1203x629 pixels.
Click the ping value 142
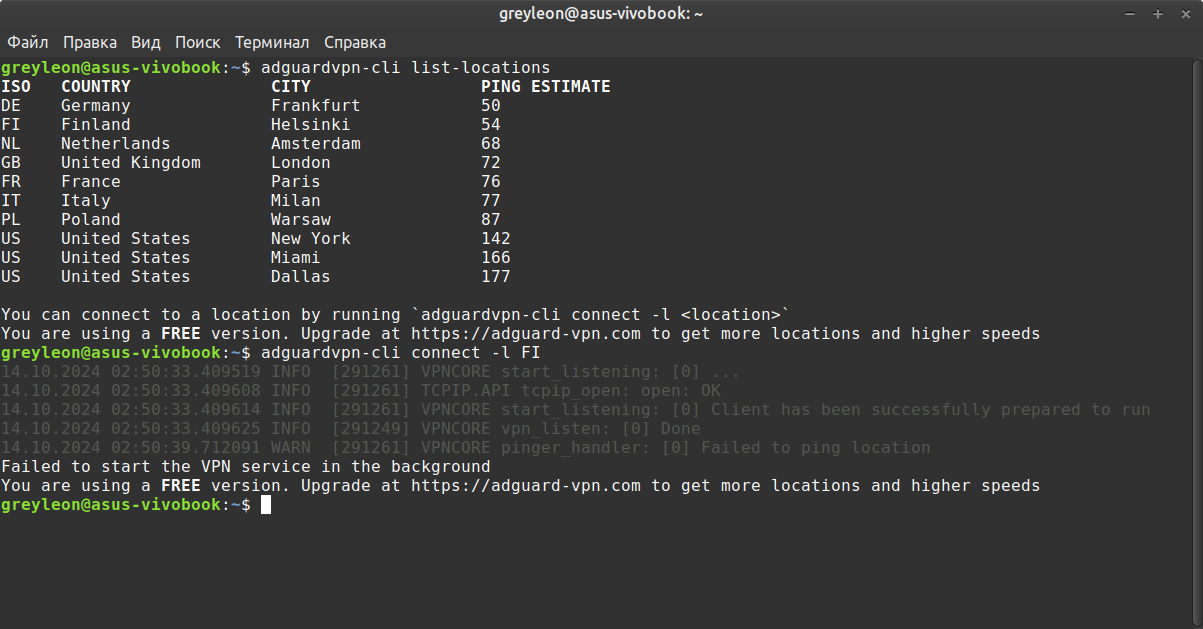pyautogui.click(x=496, y=239)
